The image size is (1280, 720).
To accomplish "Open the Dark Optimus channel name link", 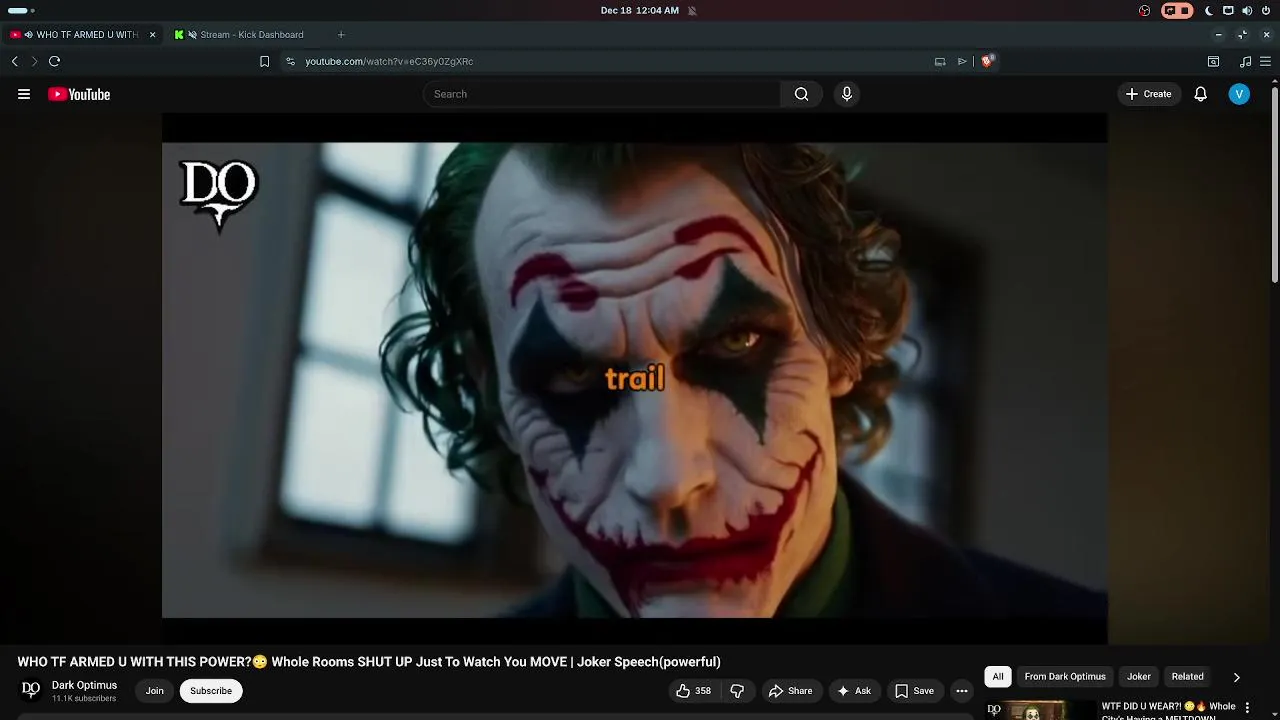I will [x=84, y=685].
